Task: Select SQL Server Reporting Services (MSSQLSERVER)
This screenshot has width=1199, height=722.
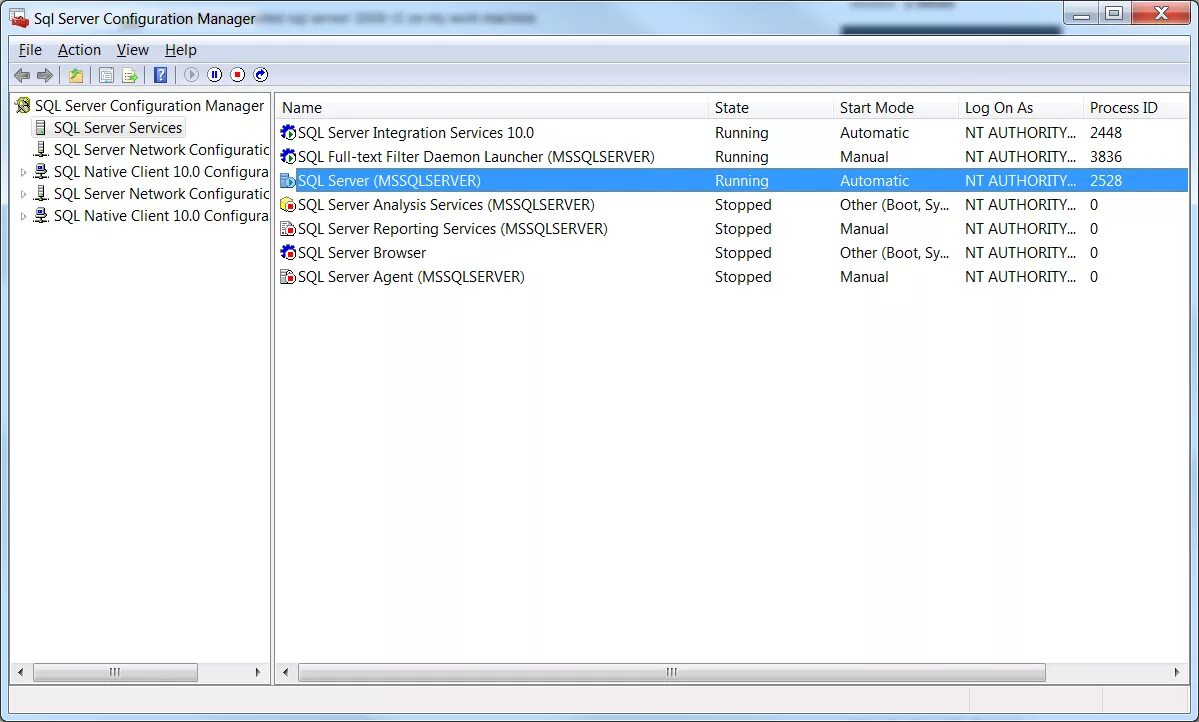Action: (x=453, y=229)
